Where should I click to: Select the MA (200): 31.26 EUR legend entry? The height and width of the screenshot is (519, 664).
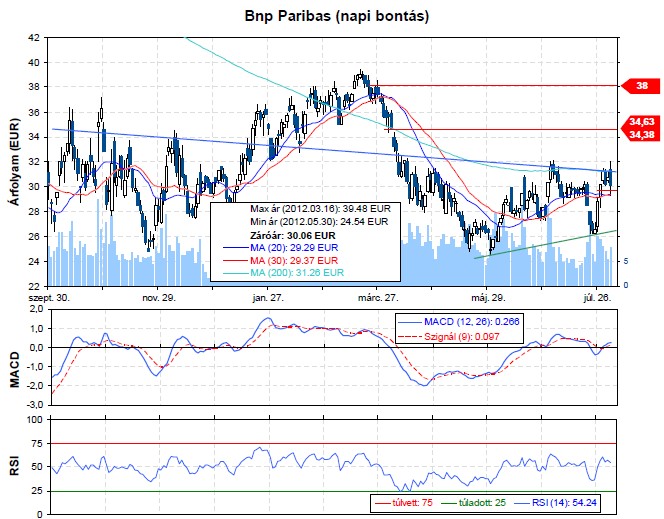pyautogui.click(x=283, y=273)
